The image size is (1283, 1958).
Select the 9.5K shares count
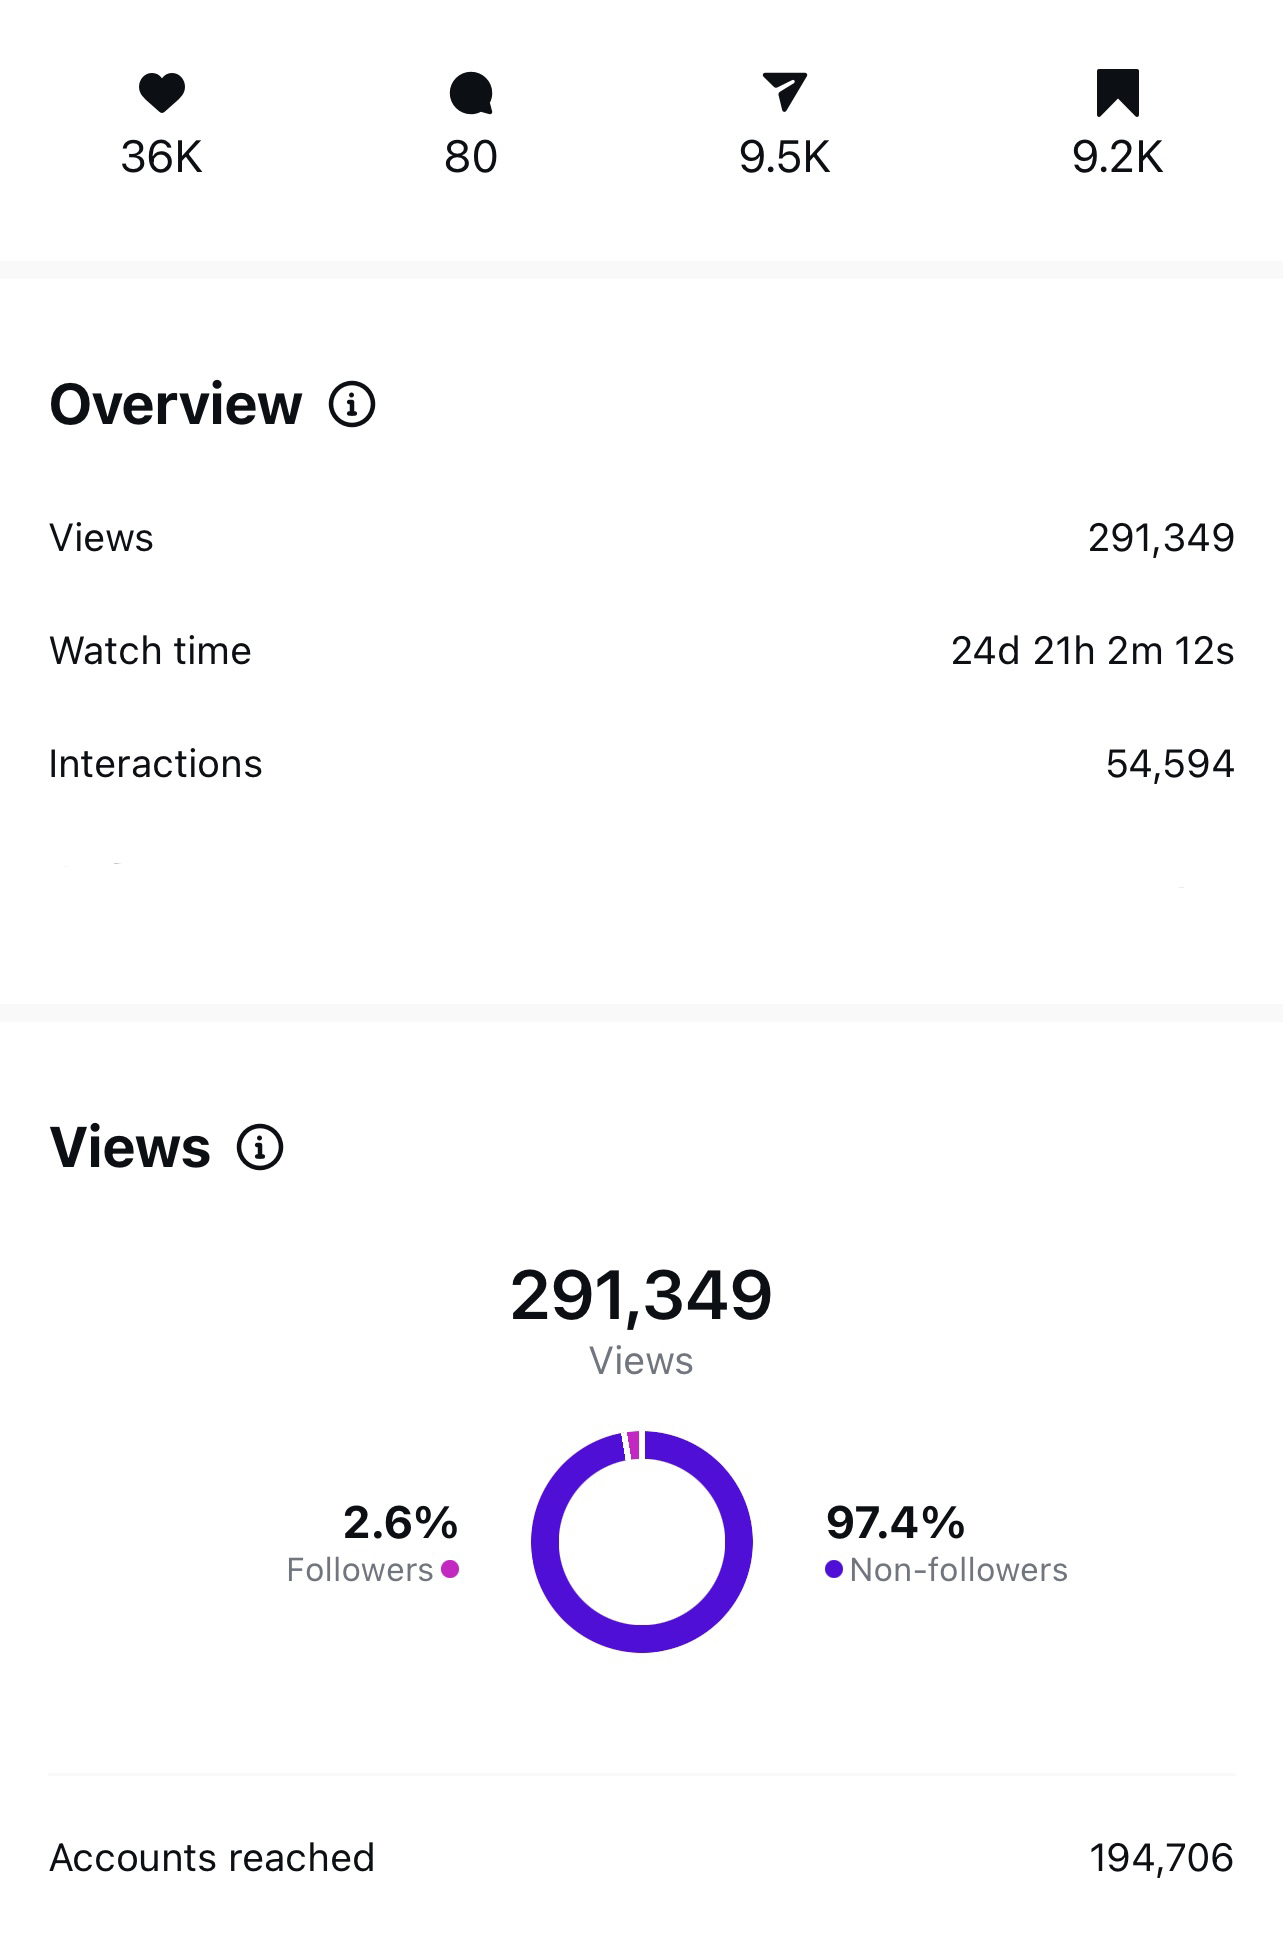pos(784,157)
